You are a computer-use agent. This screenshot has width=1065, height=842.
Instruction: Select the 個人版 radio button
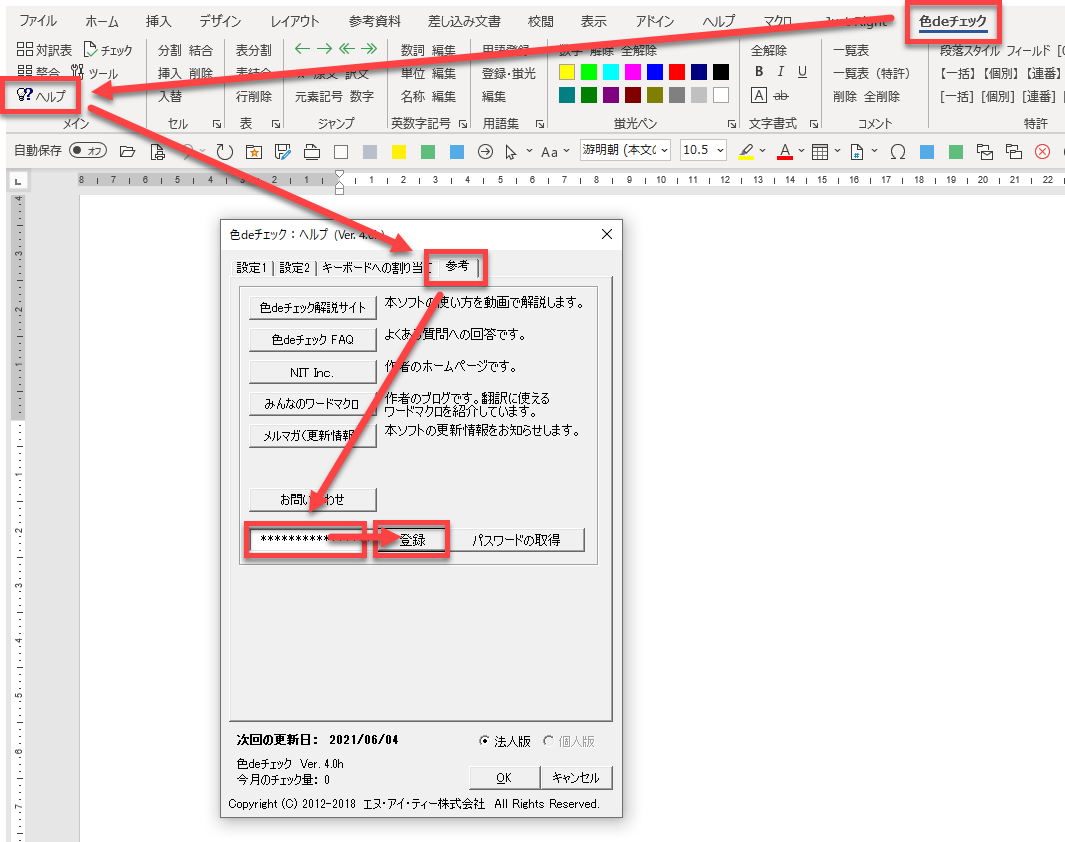click(x=548, y=741)
